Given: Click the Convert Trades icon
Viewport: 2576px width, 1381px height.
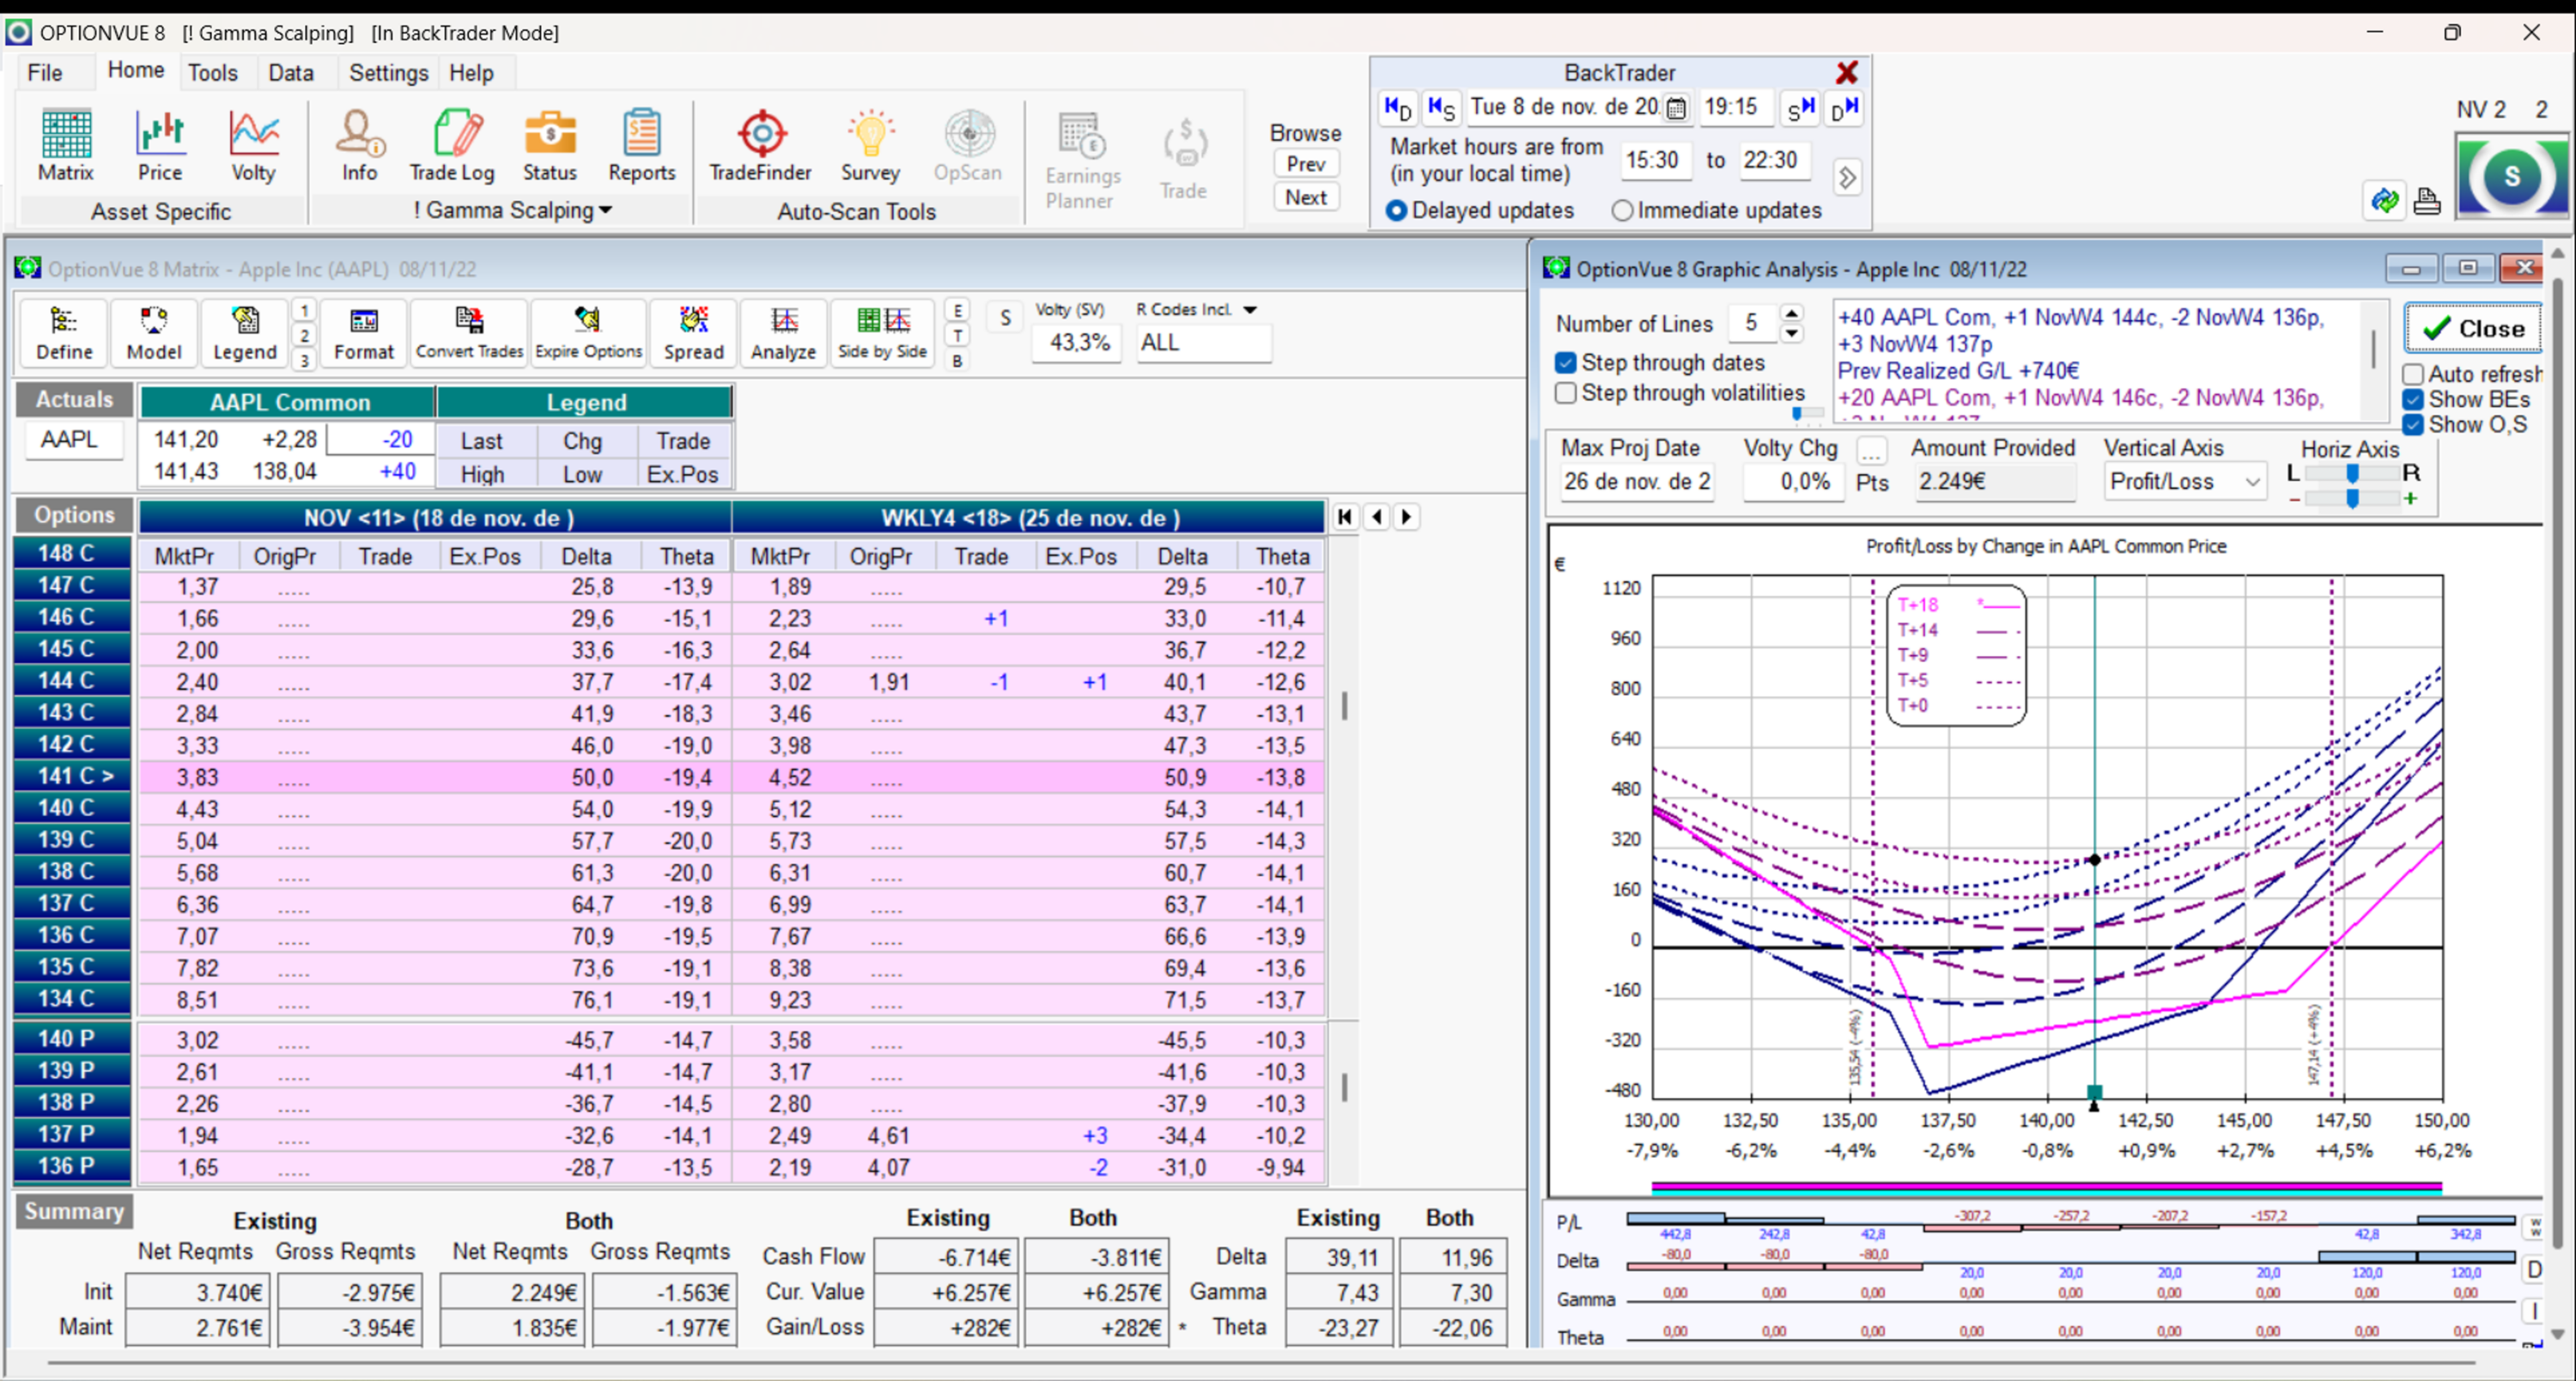Looking at the screenshot, I should click(469, 333).
